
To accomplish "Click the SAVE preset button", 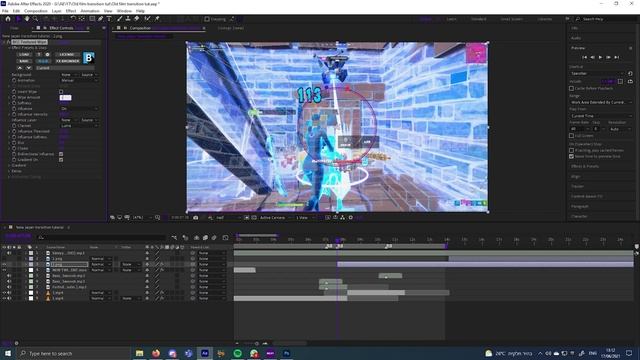I will point(24,61).
